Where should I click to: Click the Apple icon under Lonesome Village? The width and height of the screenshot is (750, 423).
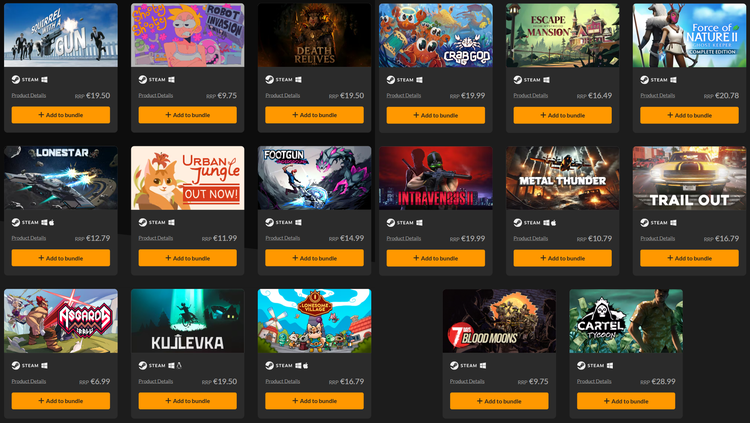(306, 365)
